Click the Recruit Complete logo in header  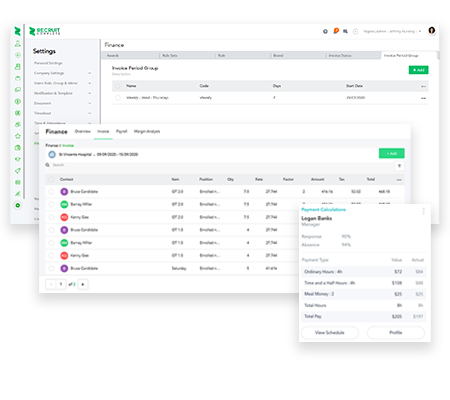coord(44,31)
